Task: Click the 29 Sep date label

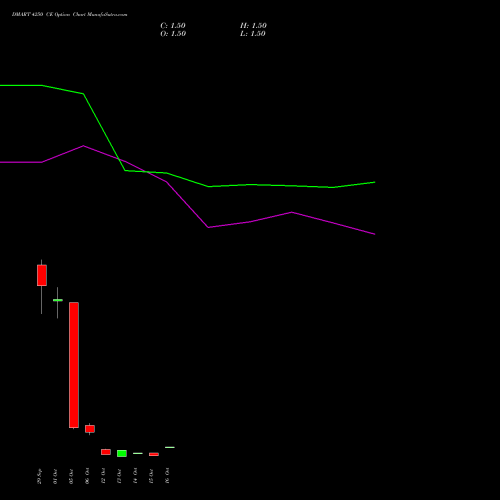Action: (x=39, y=476)
